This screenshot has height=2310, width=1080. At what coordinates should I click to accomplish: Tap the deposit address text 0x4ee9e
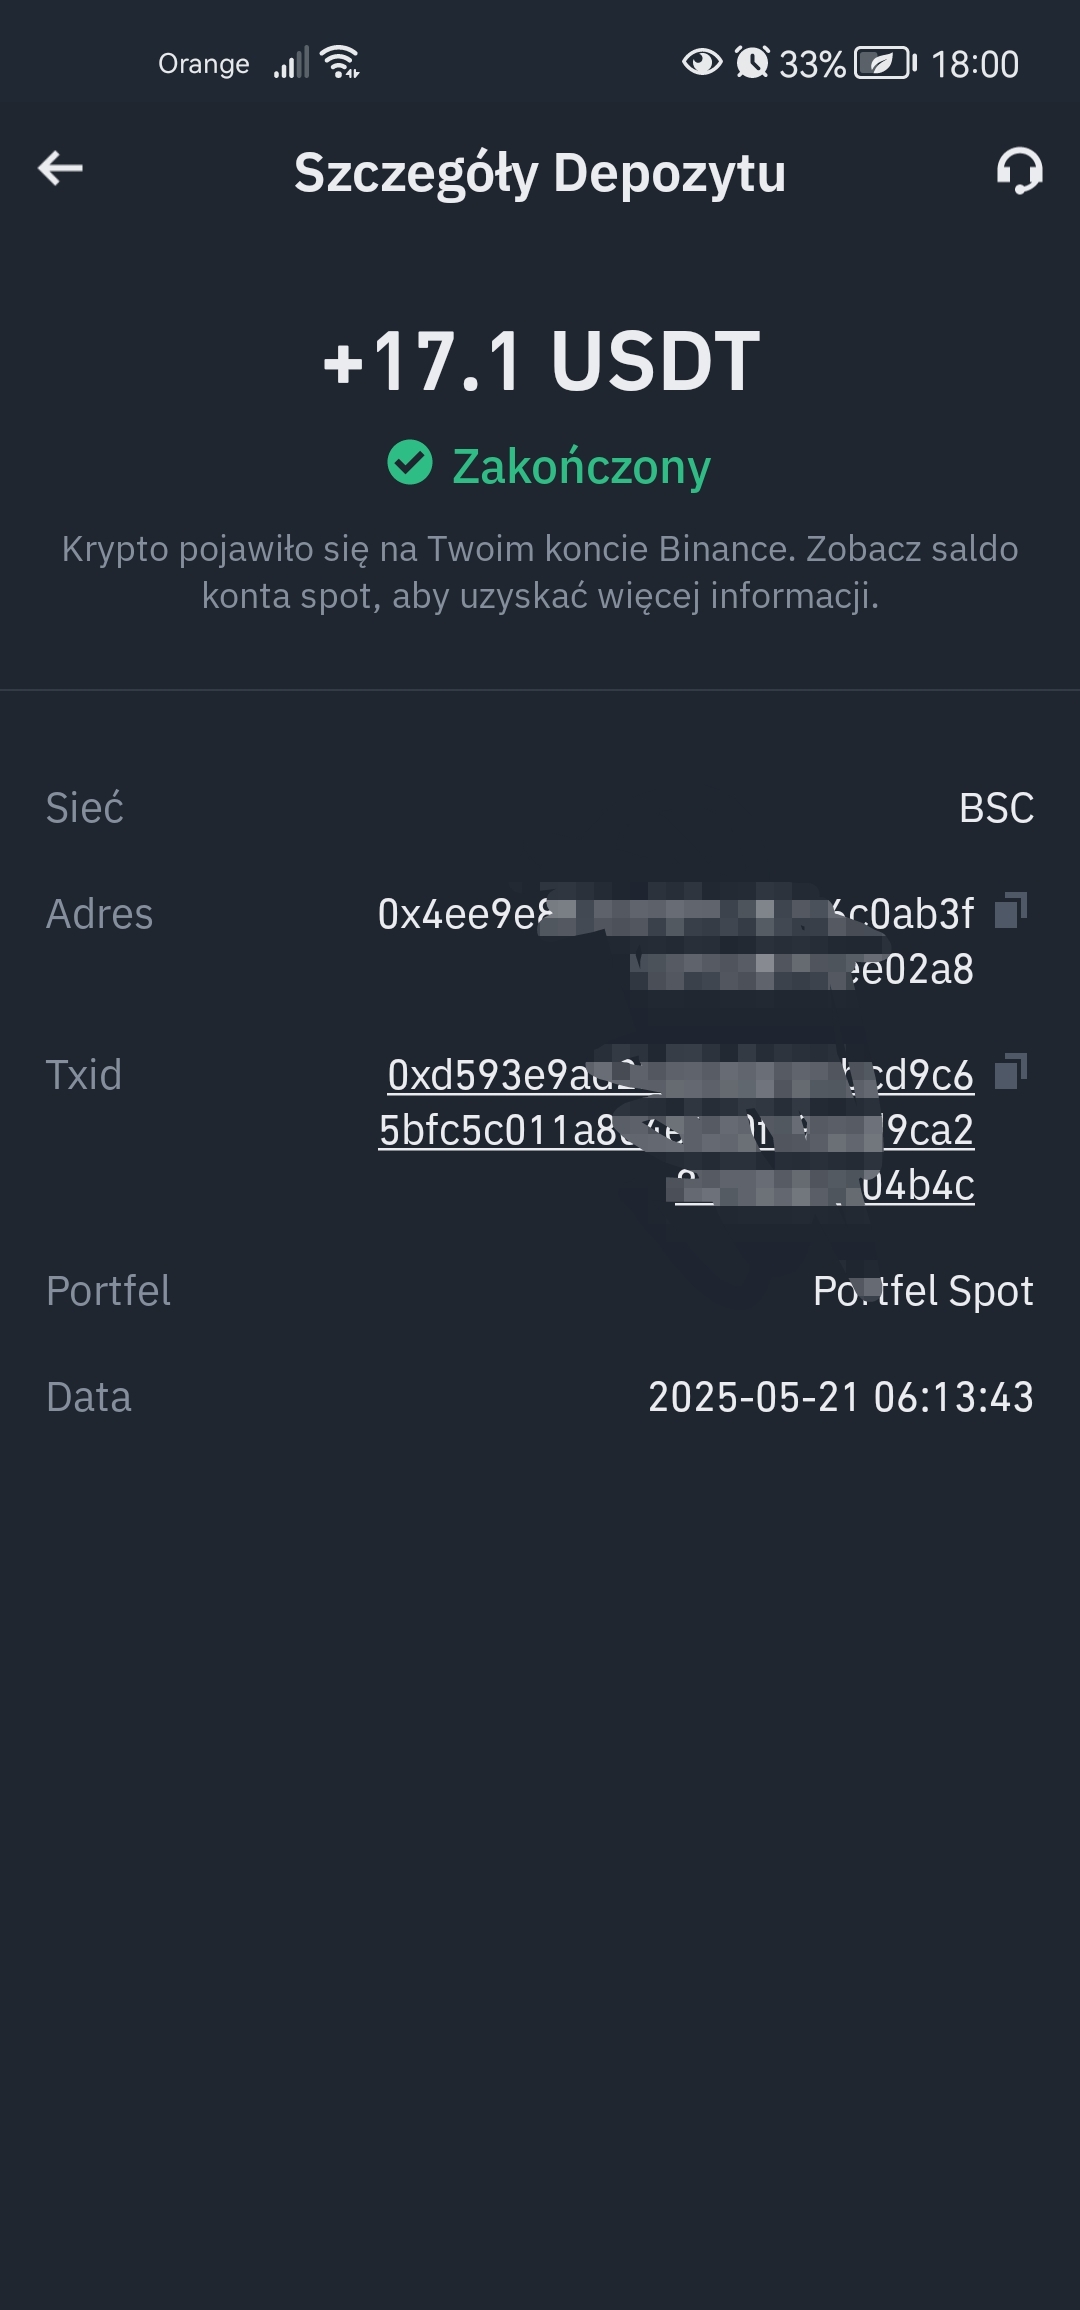676,941
